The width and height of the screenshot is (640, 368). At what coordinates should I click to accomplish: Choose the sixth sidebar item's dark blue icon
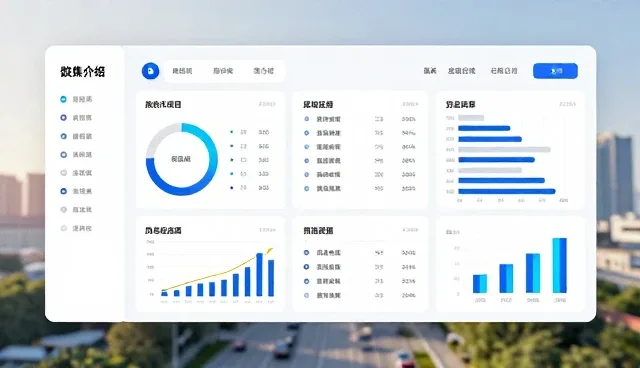[x=63, y=191]
